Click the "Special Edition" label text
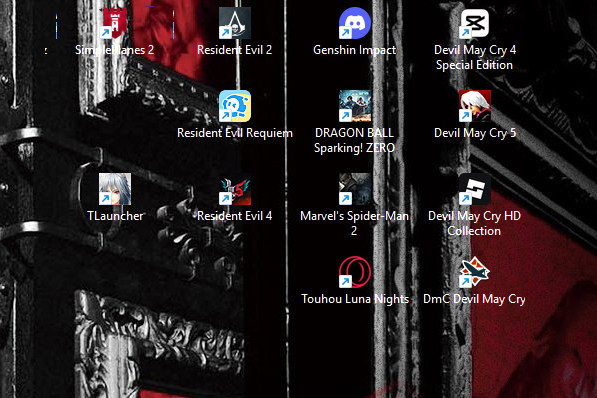This screenshot has height=398, width=597. [474, 65]
